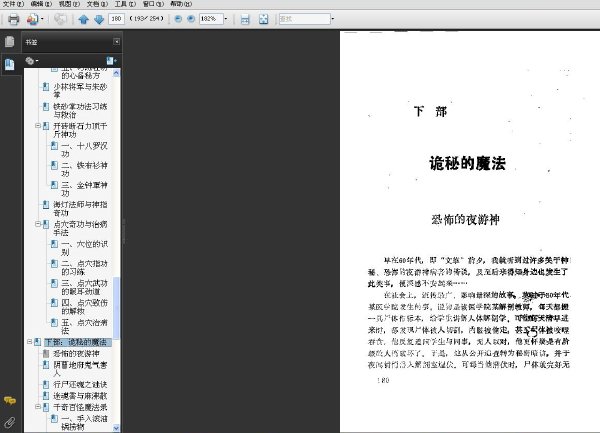Open the Attachments paperclip icon
Screen dimensions: 600x433
click(10, 422)
